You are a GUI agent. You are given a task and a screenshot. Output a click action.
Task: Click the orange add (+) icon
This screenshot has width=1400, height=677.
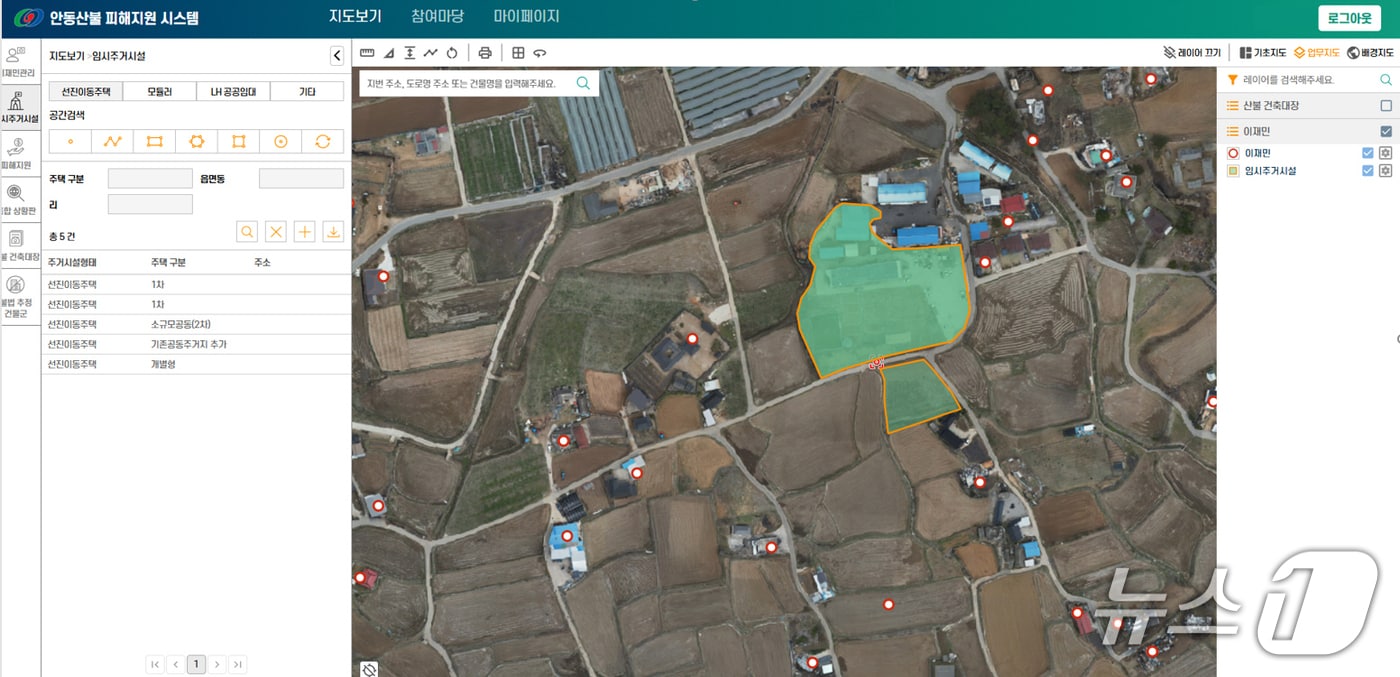pyautogui.click(x=305, y=232)
